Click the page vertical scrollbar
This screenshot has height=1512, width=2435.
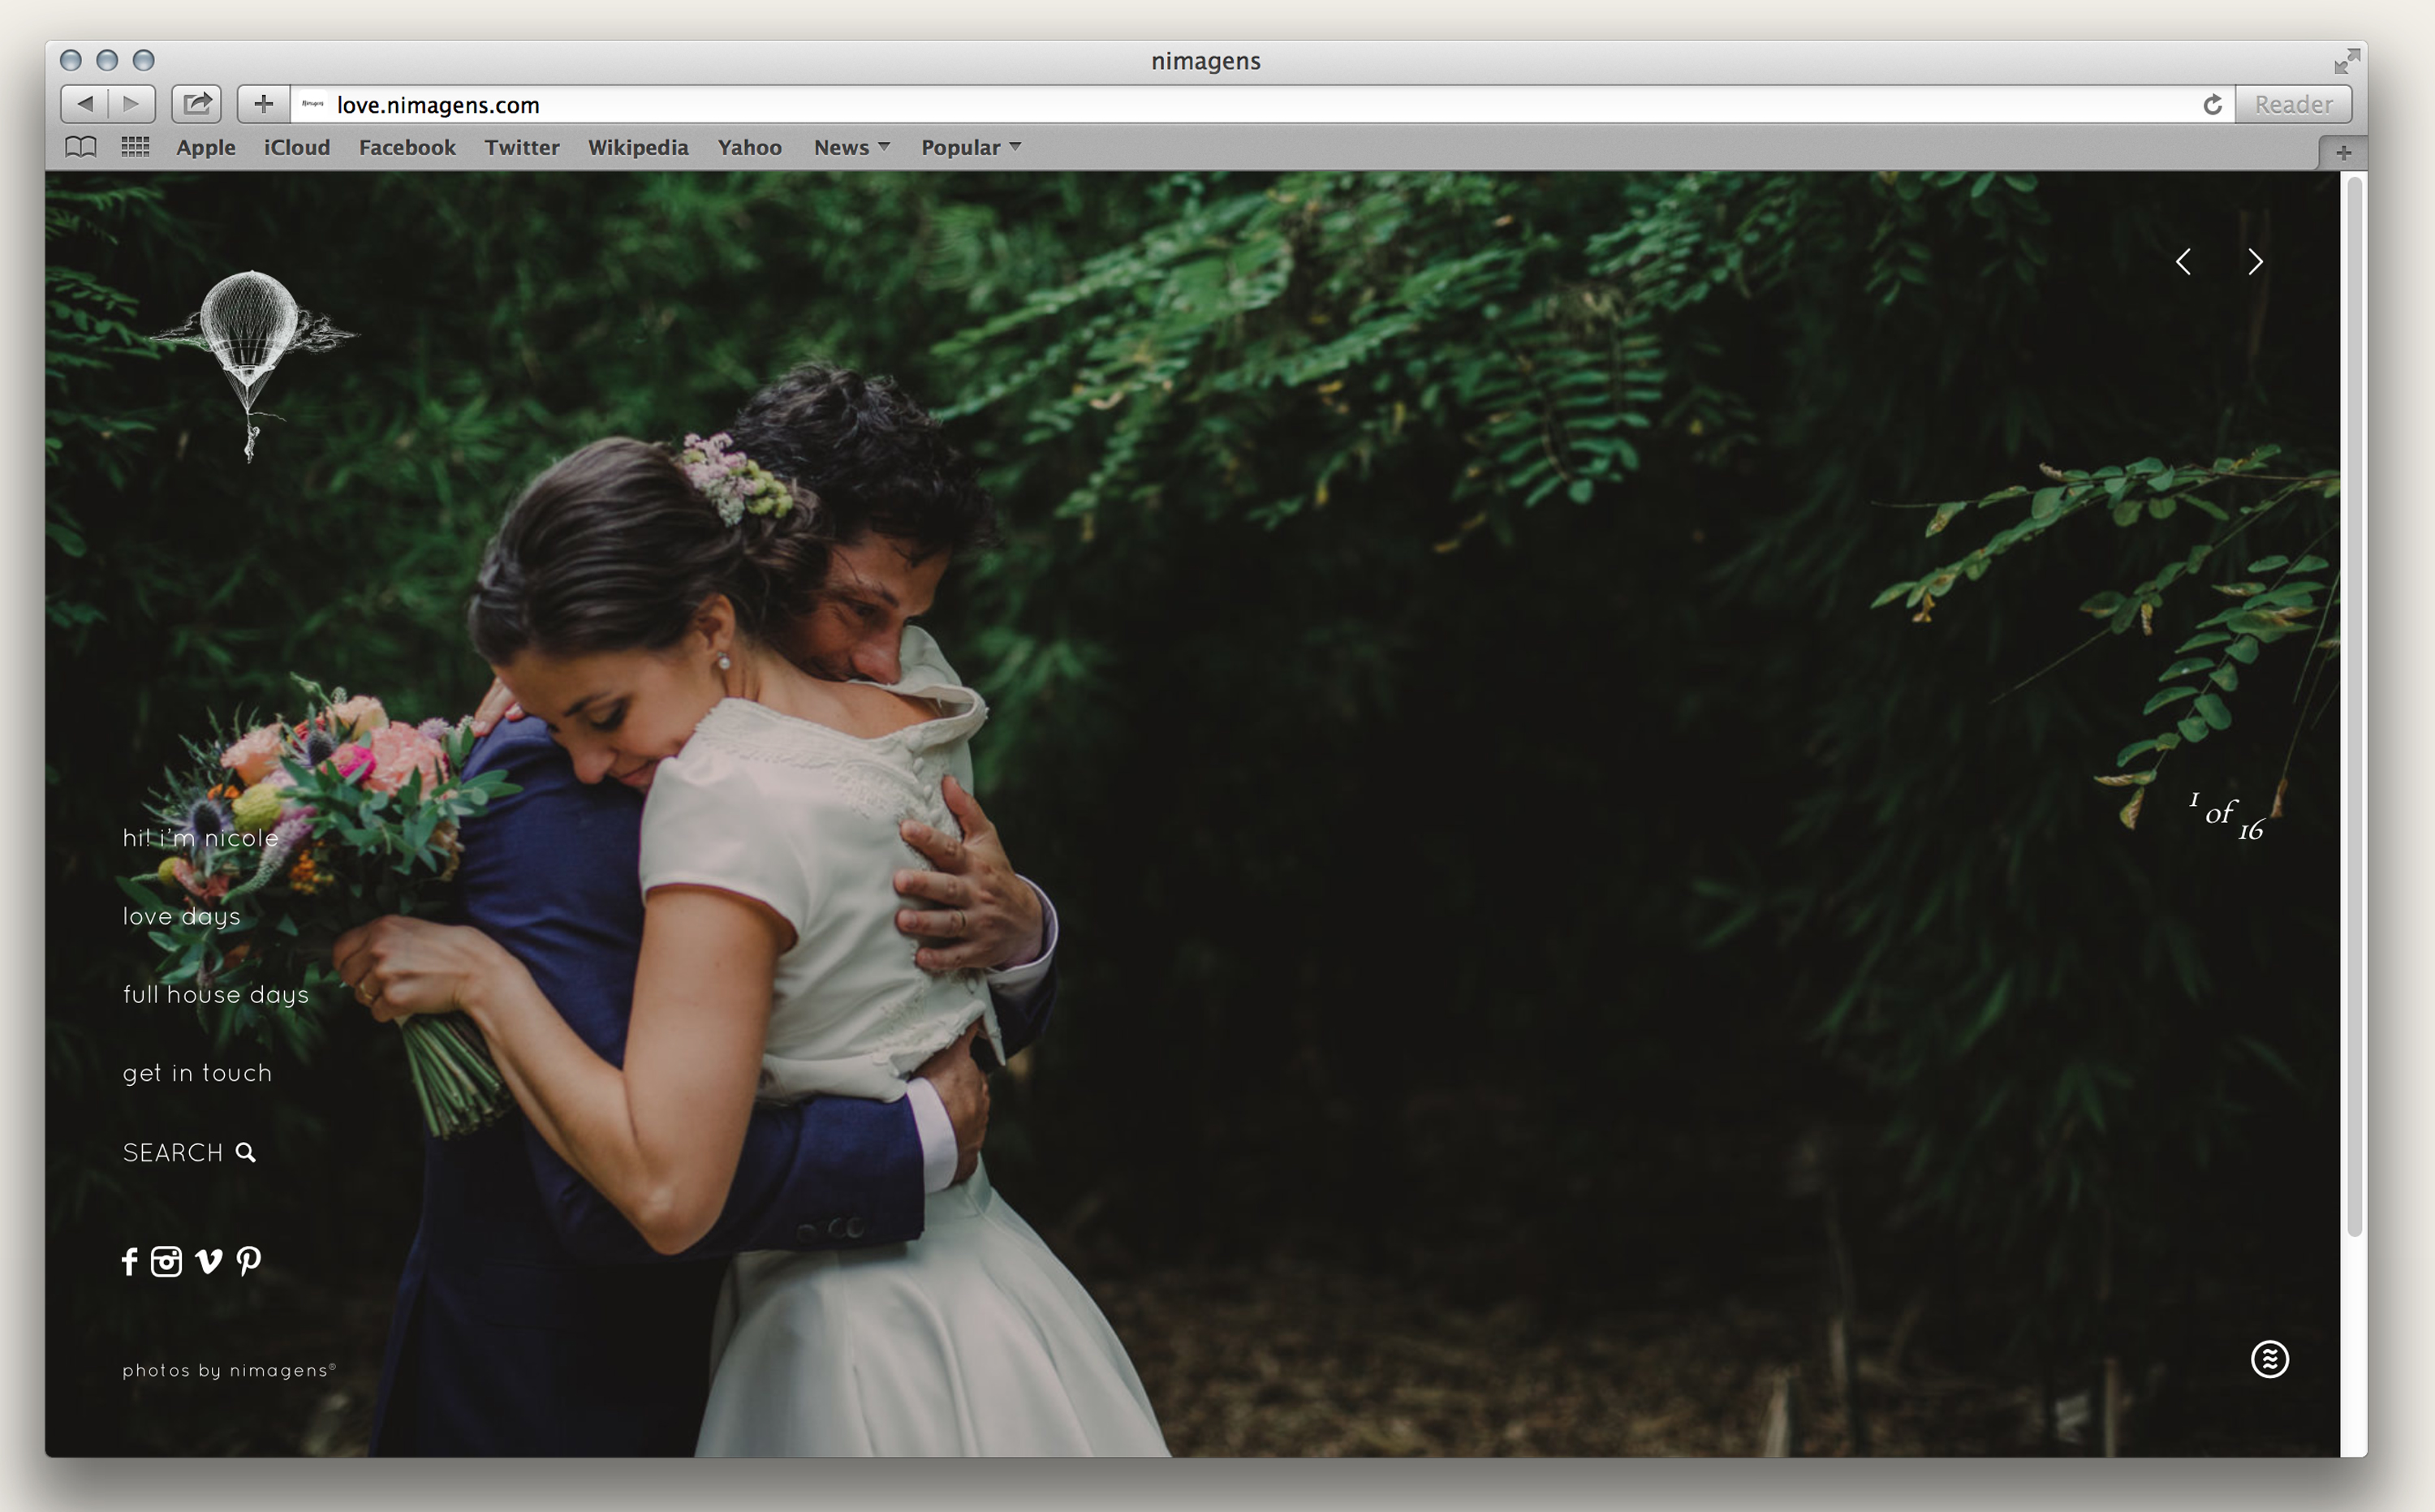click(x=2354, y=700)
